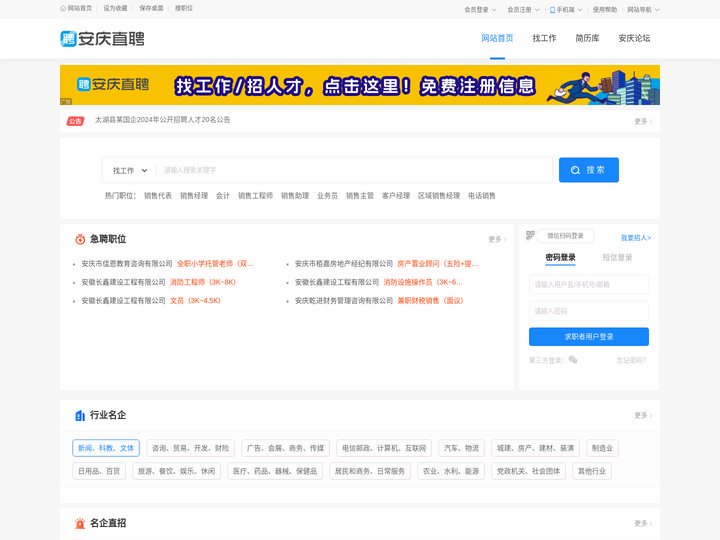Viewport: 720px width, 540px height.
Task: Click the yellow 找工作/招人才 banner
Action: (360, 85)
